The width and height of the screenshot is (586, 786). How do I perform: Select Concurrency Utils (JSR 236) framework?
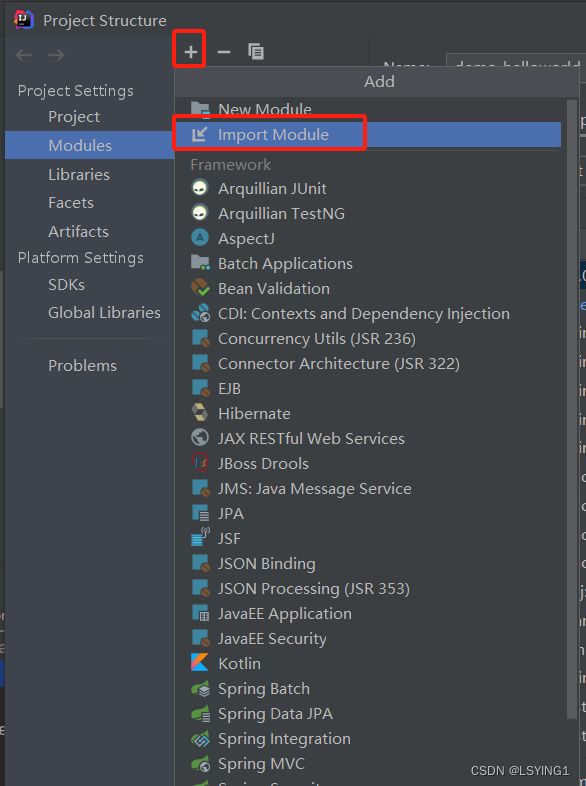click(x=368, y=338)
